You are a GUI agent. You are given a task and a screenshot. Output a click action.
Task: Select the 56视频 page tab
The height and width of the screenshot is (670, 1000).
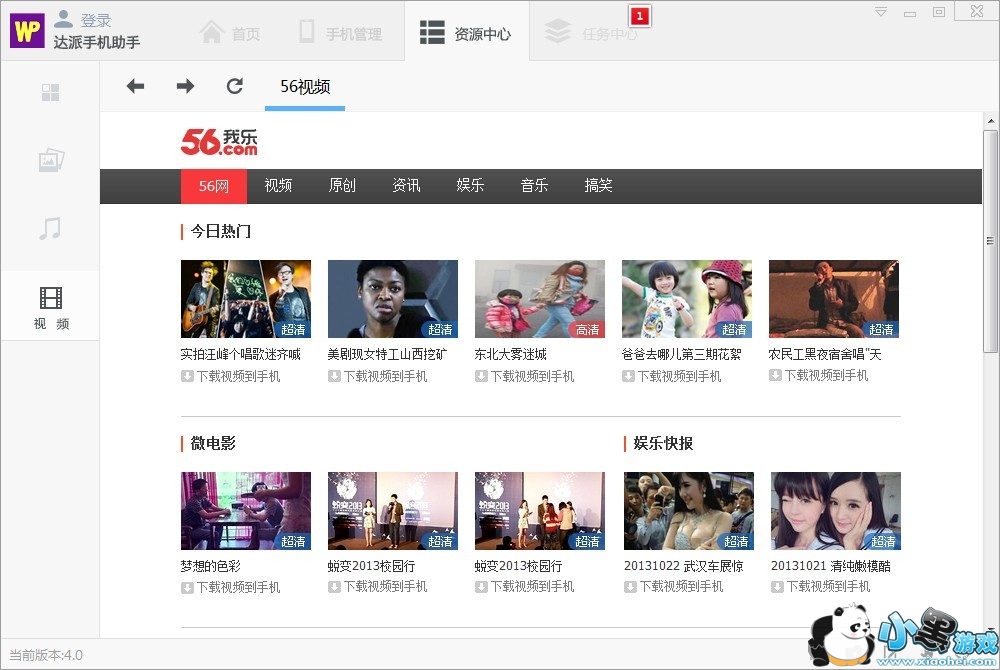305,87
